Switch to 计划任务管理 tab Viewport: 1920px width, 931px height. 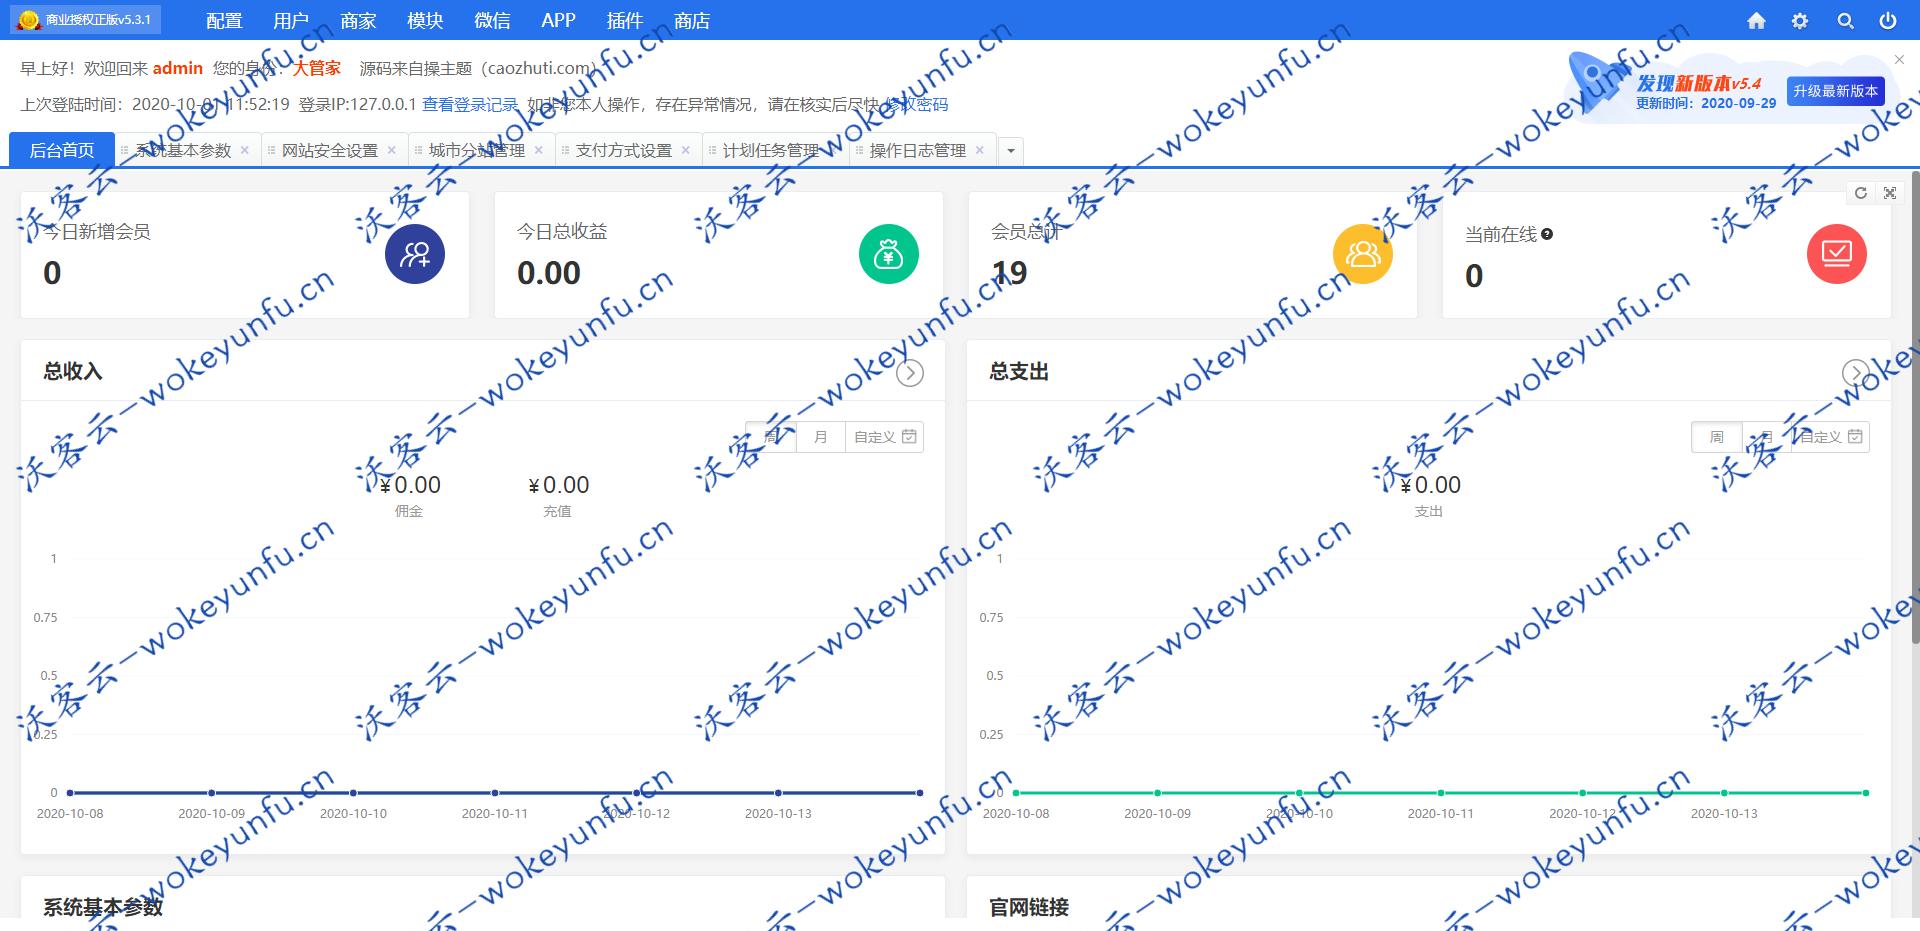pyautogui.click(x=771, y=150)
